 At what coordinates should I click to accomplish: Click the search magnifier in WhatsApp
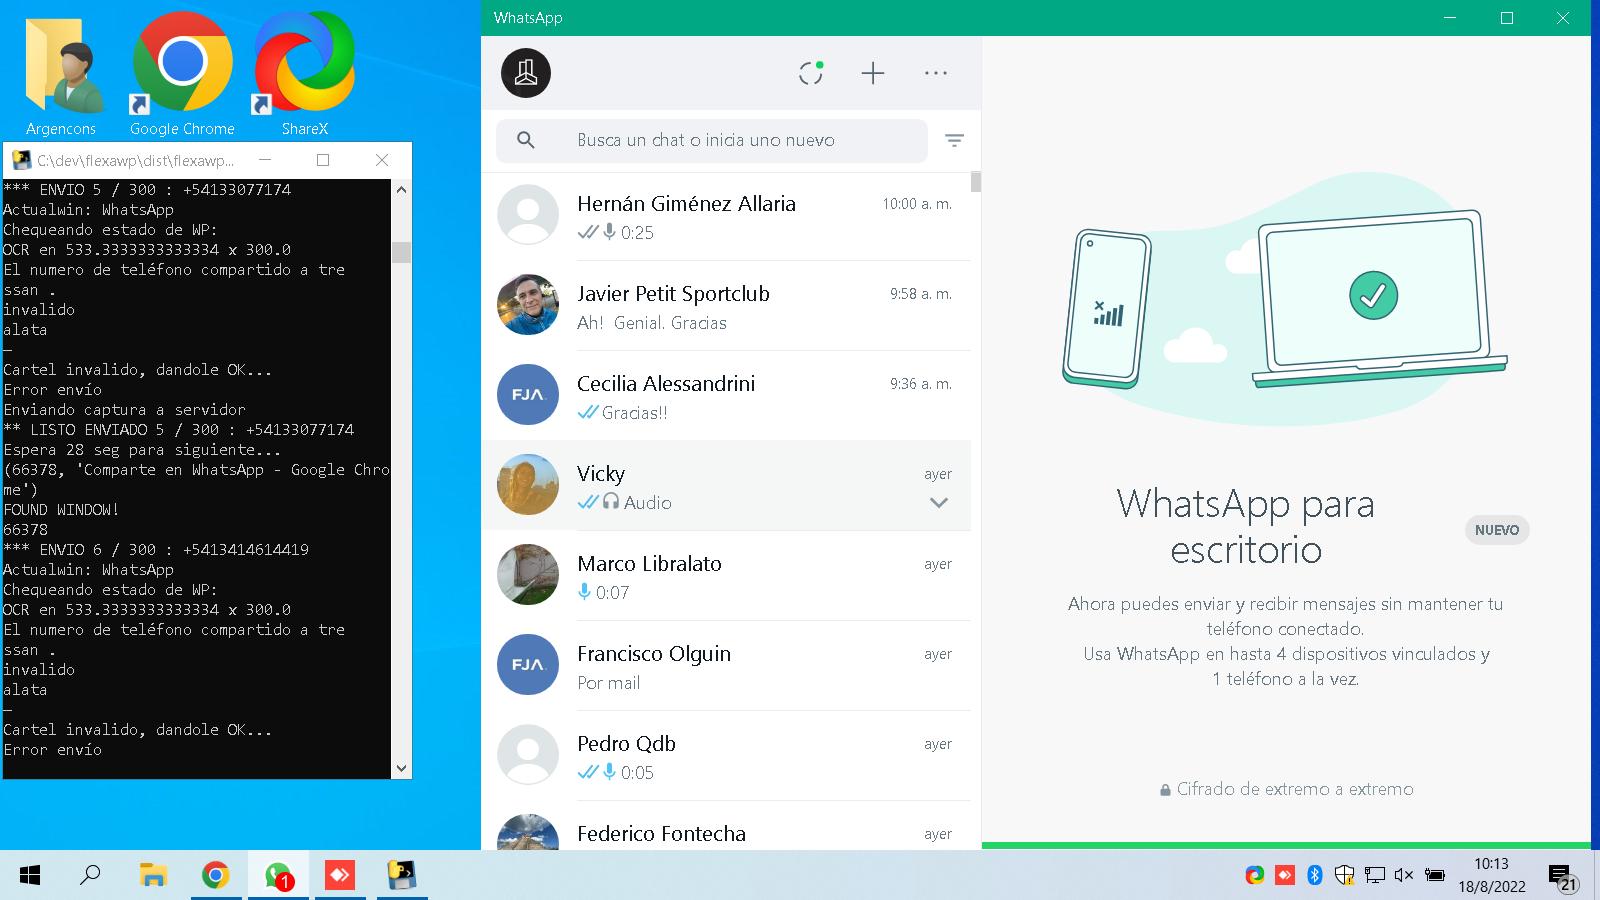[x=526, y=140]
